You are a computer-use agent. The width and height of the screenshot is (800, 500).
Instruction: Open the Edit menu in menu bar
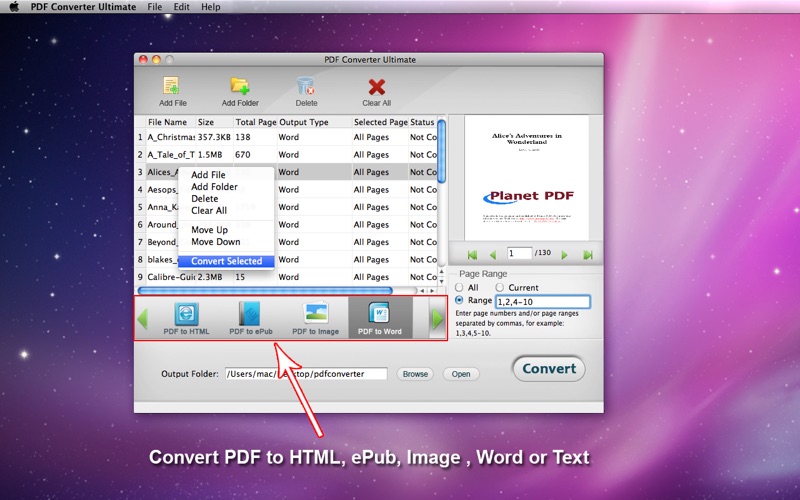181,7
